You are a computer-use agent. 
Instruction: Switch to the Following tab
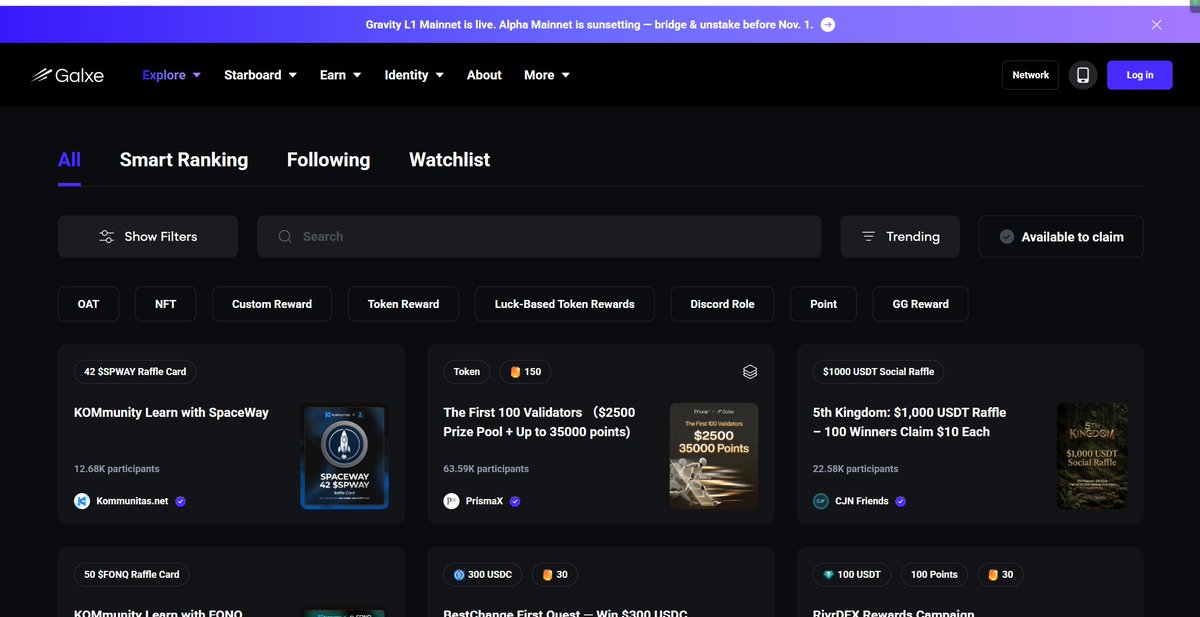(x=328, y=160)
